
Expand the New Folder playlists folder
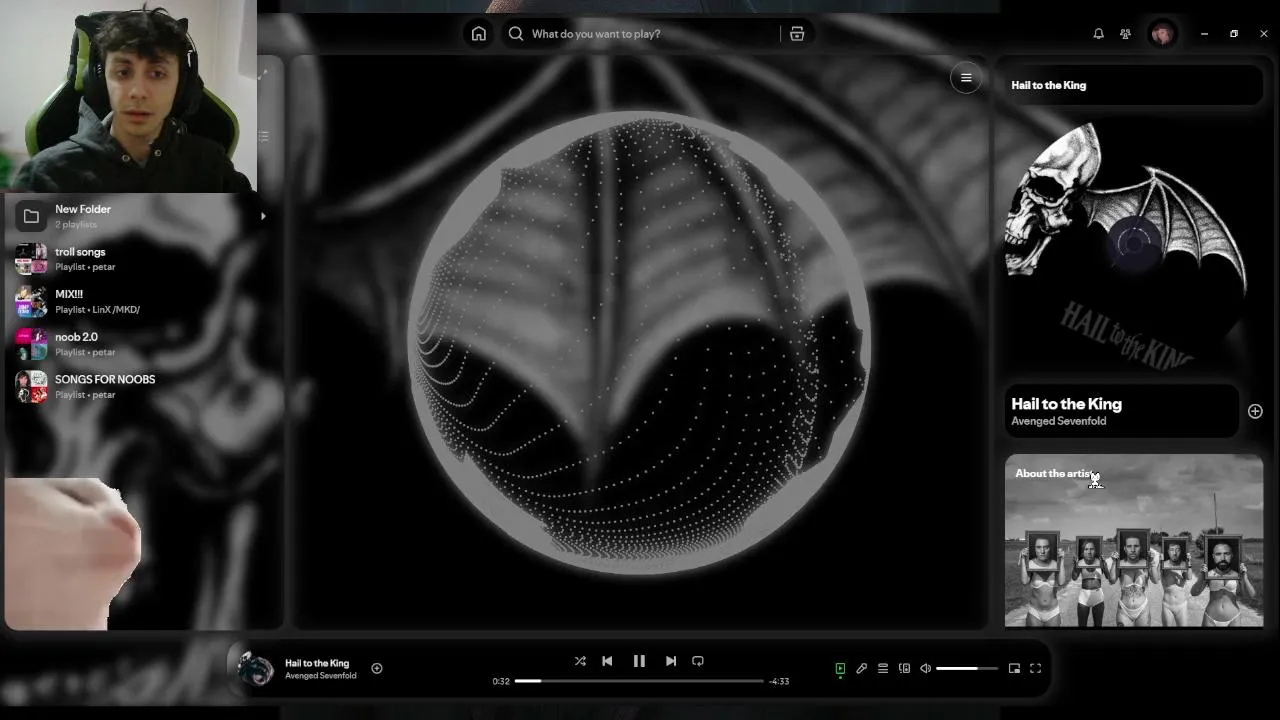coord(263,216)
